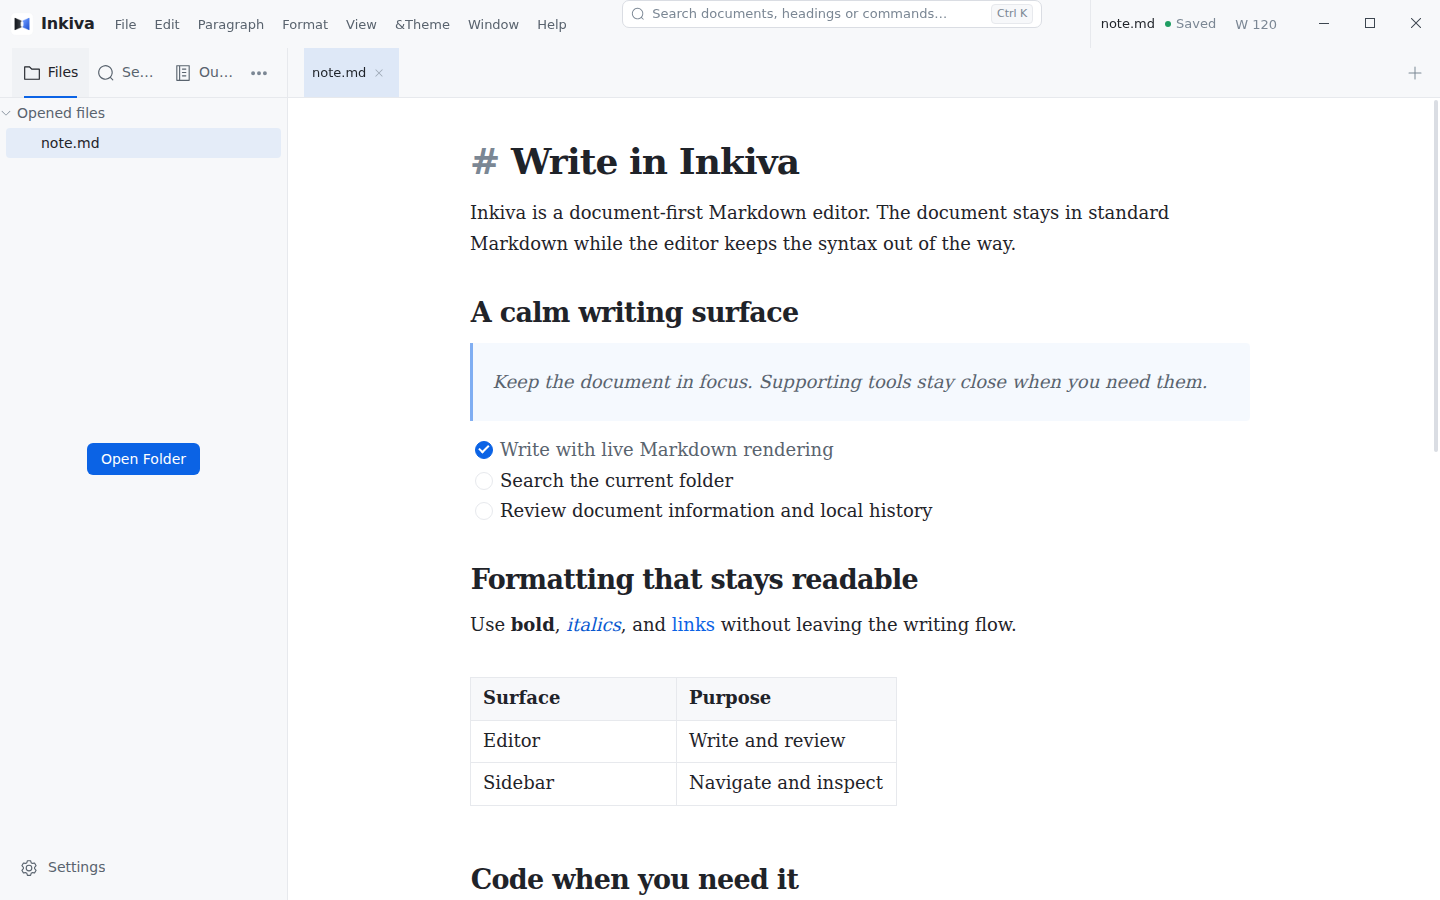Image resolution: width=1440 pixels, height=900 pixels.
Task: Click the note.md filename in title bar
Action: tap(1127, 24)
